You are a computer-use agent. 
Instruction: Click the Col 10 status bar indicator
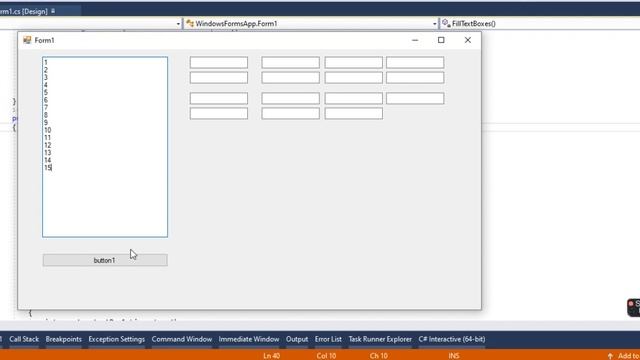(x=326, y=356)
